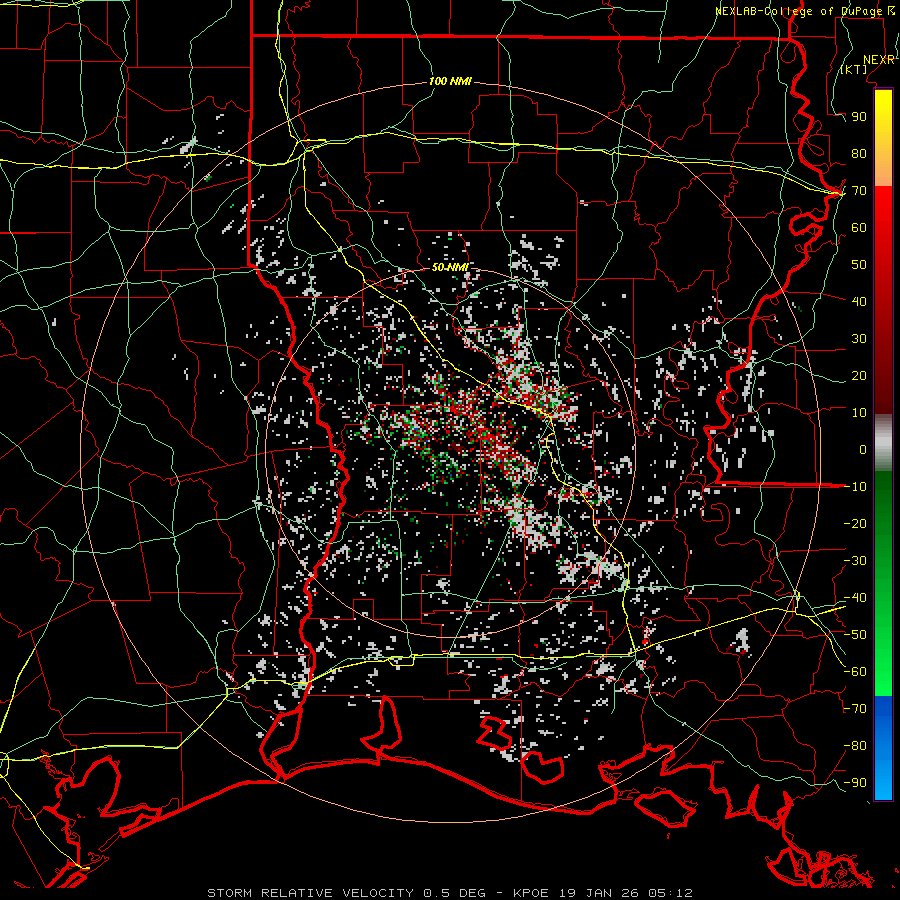Click the 50 NMI range ring label

(450, 267)
